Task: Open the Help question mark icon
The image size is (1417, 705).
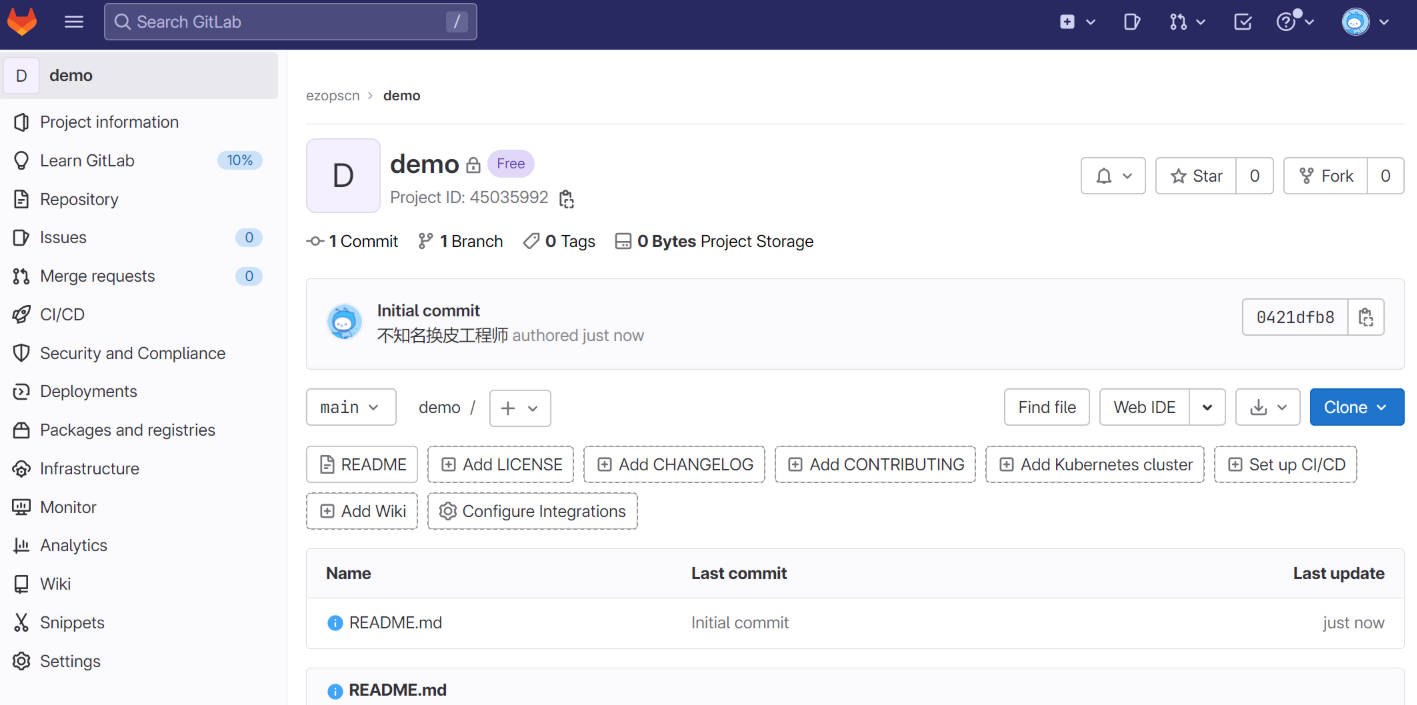Action: pyautogui.click(x=1287, y=22)
